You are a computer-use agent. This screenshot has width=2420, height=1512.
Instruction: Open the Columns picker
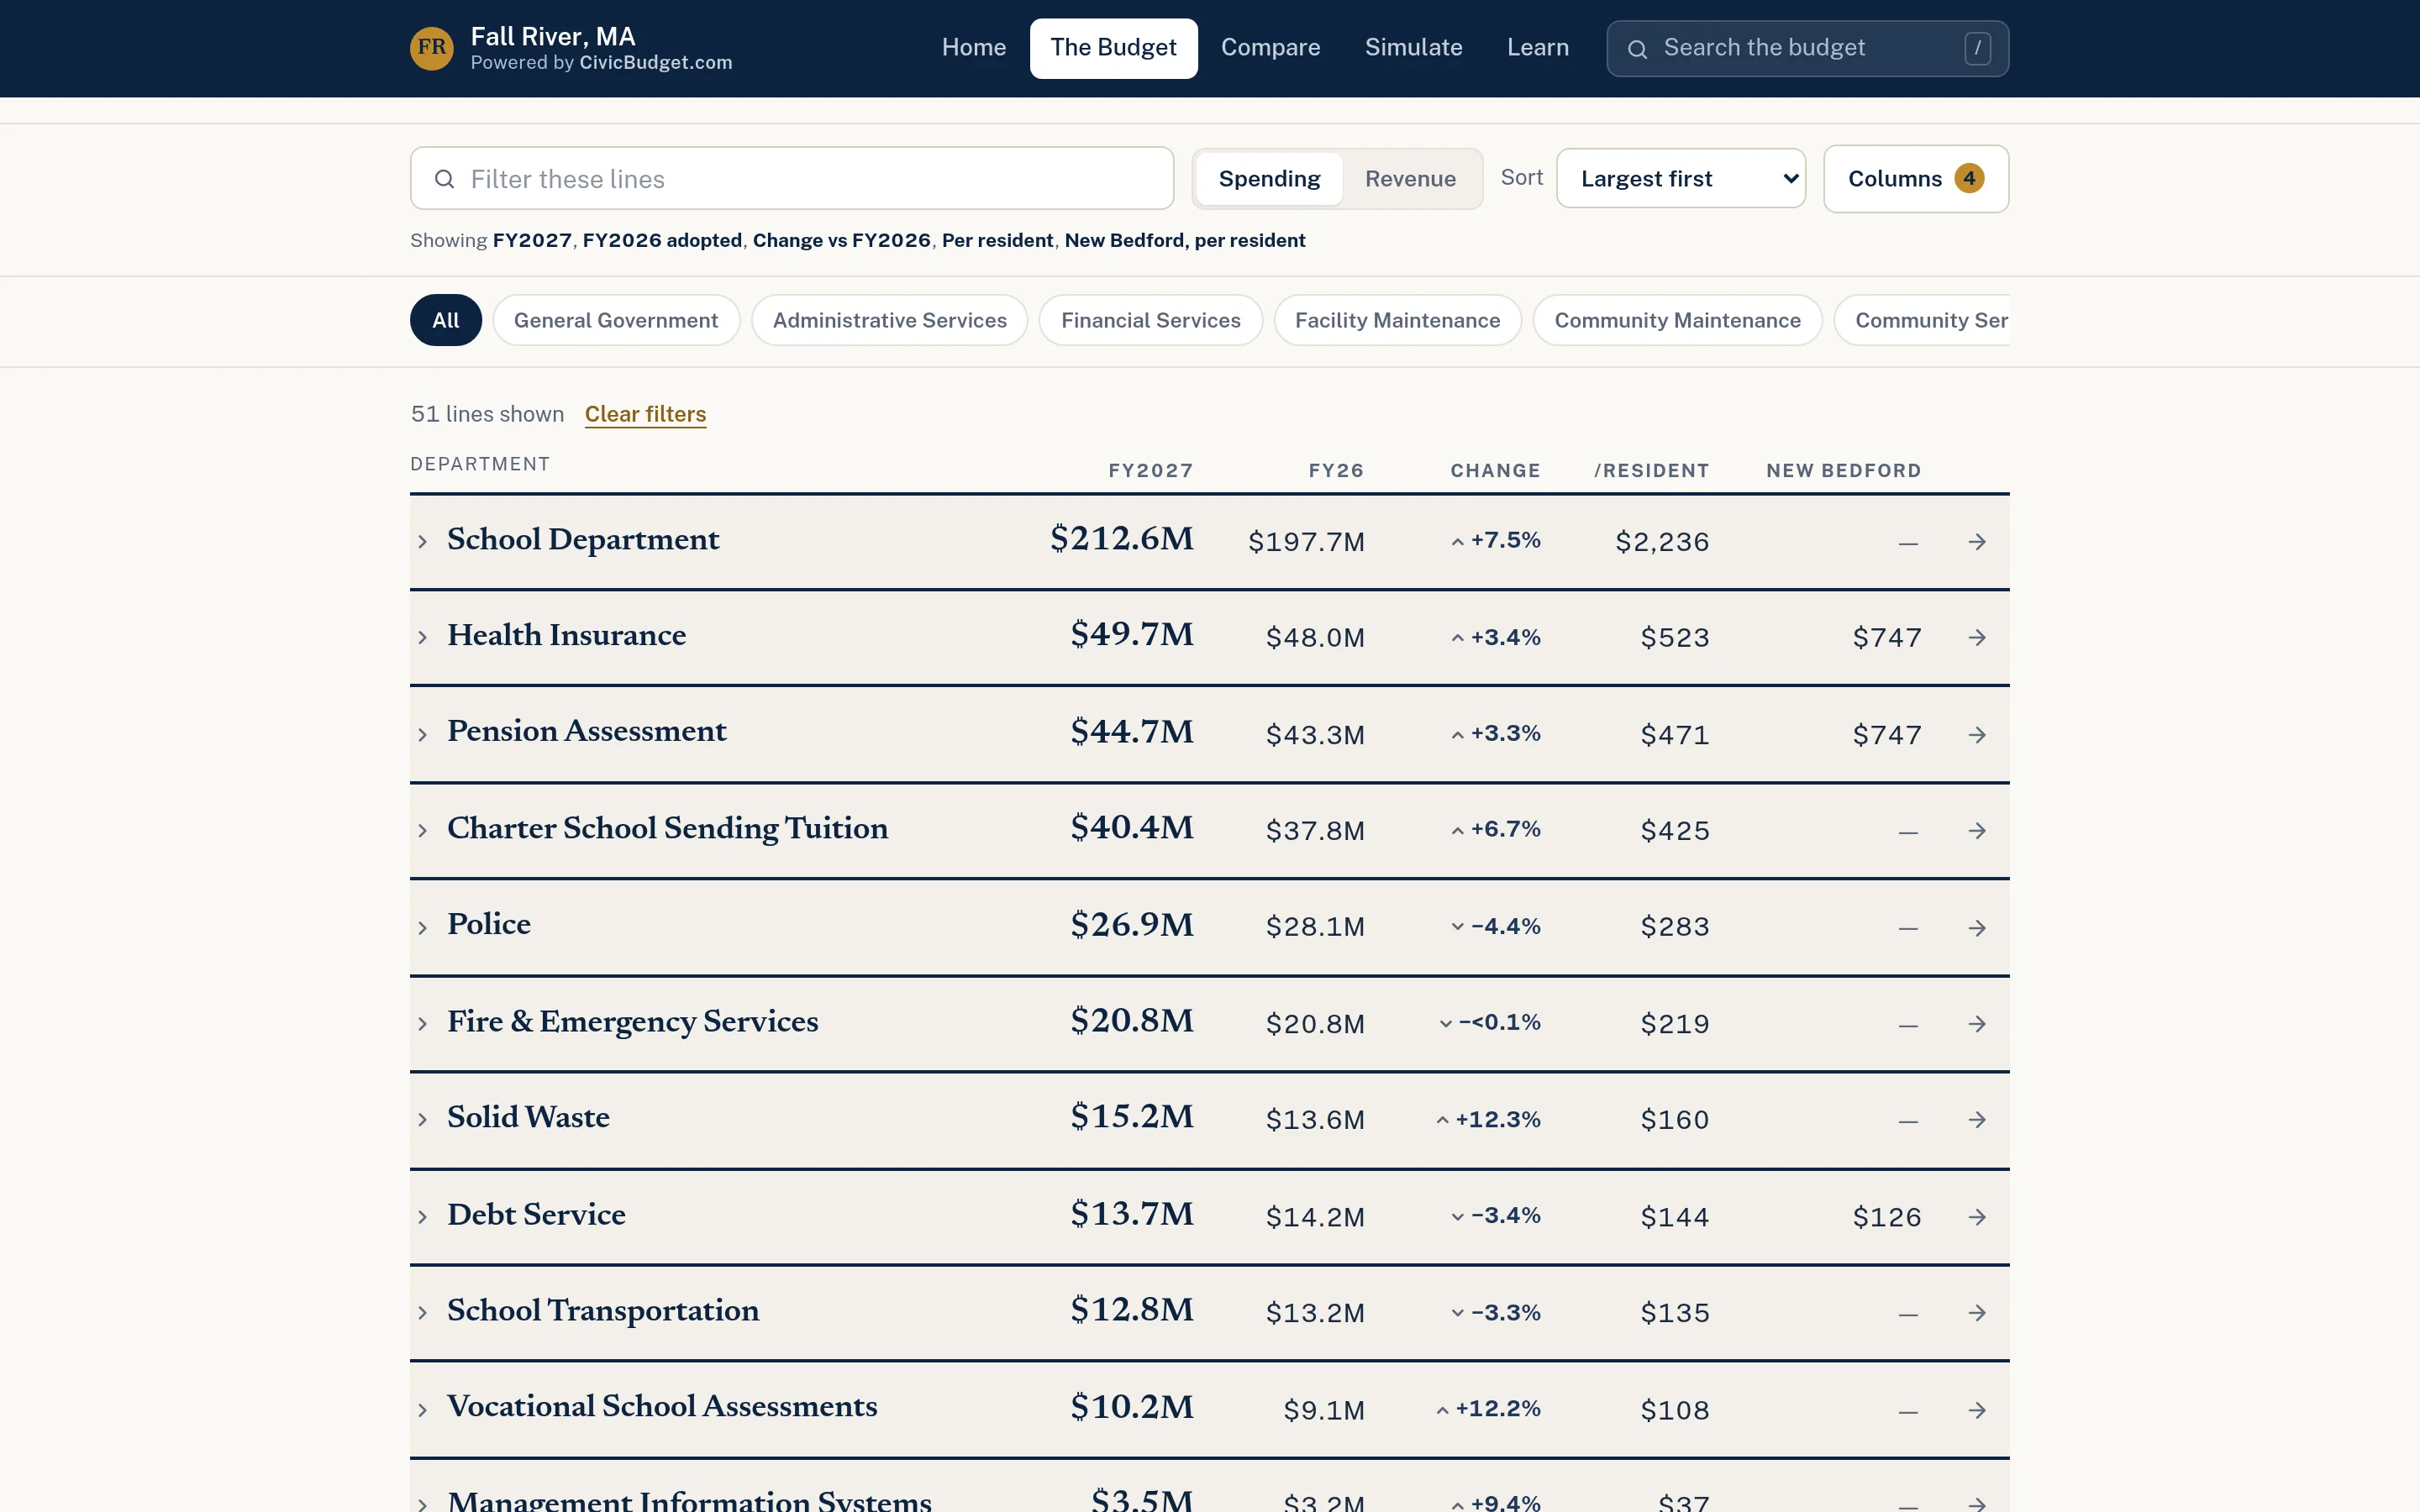click(x=1916, y=179)
